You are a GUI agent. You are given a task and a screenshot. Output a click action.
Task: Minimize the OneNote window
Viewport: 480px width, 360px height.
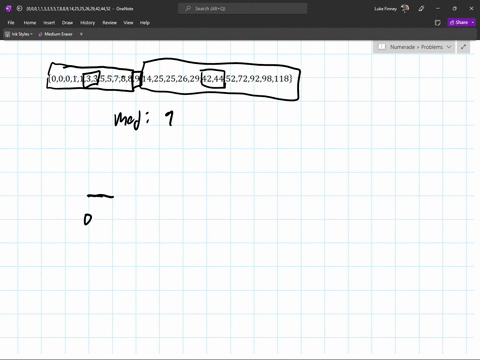(x=438, y=8)
